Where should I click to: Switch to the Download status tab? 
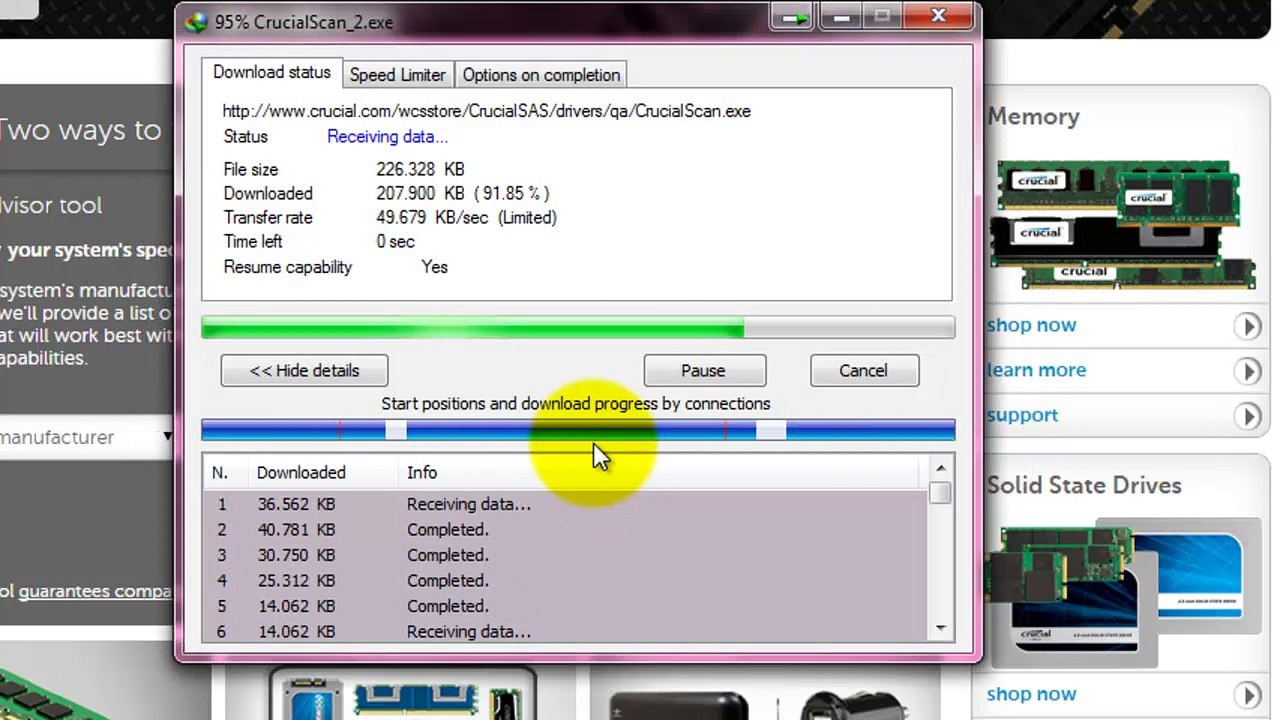click(271, 72)
